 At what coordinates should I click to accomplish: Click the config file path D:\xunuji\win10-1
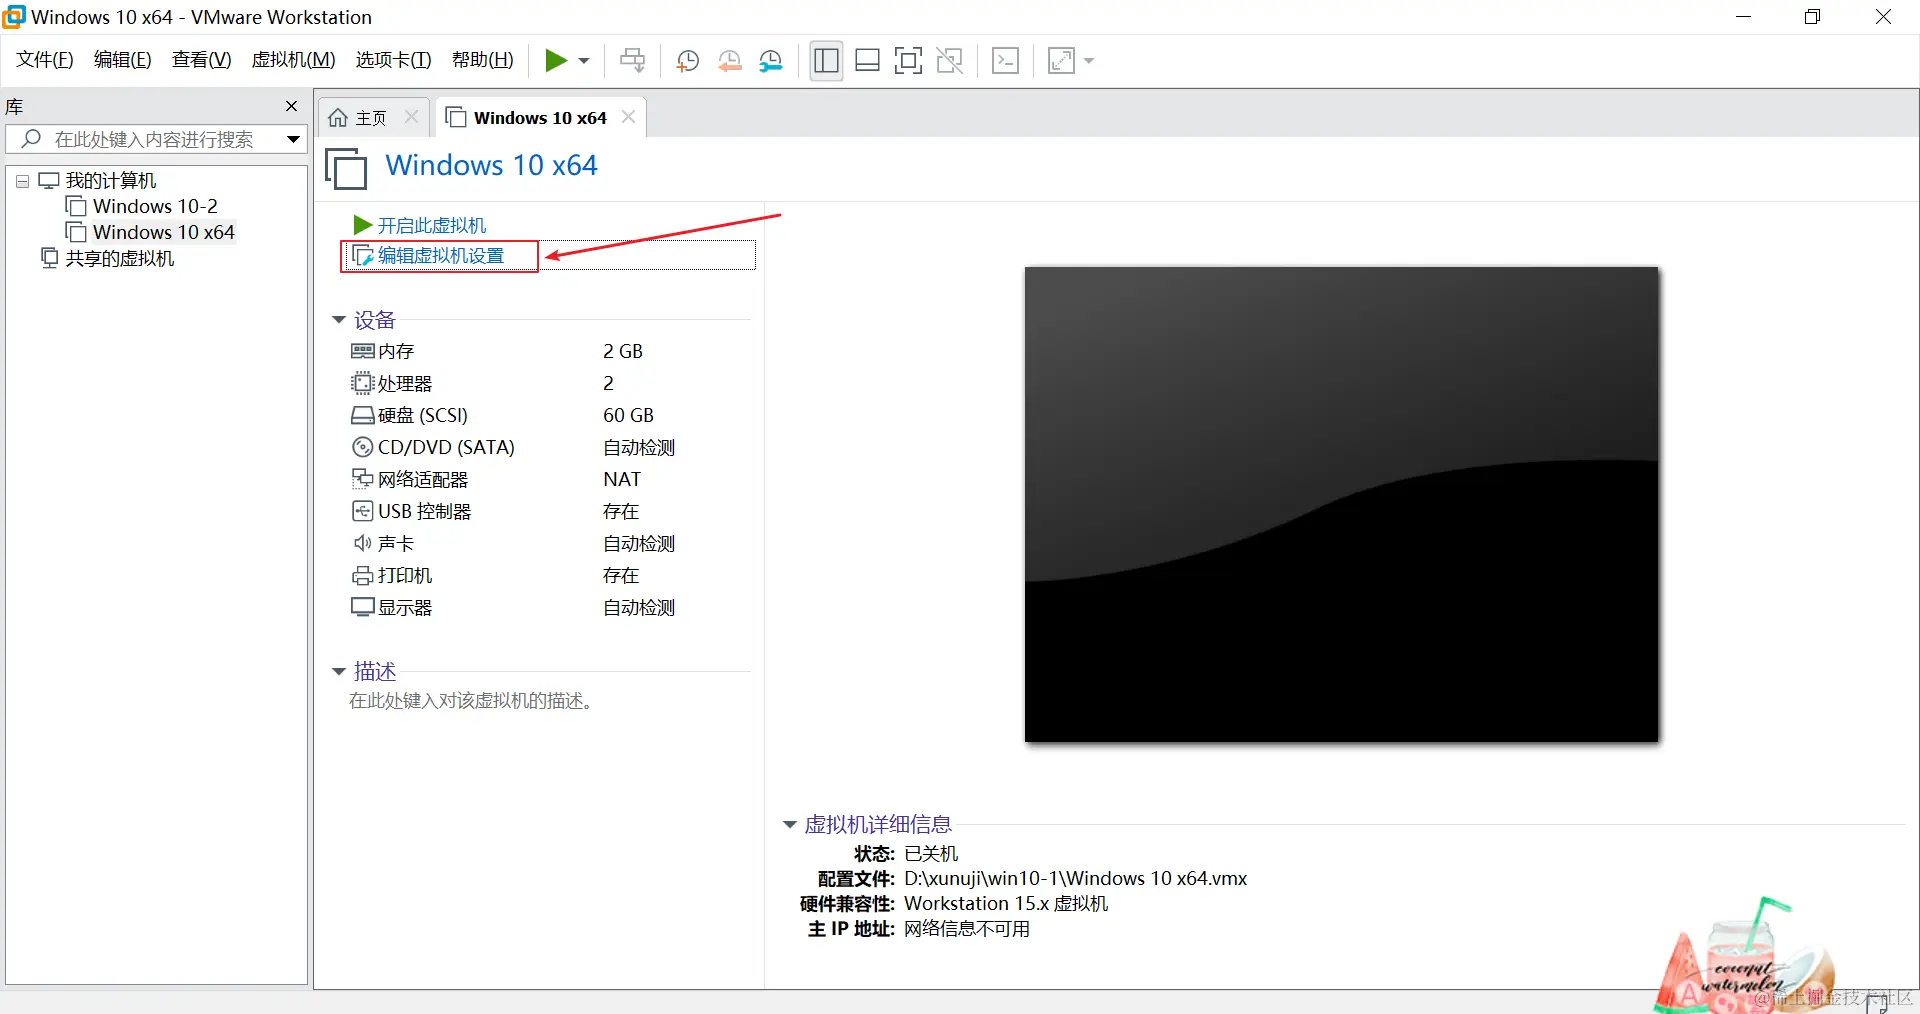point(1075,878)
